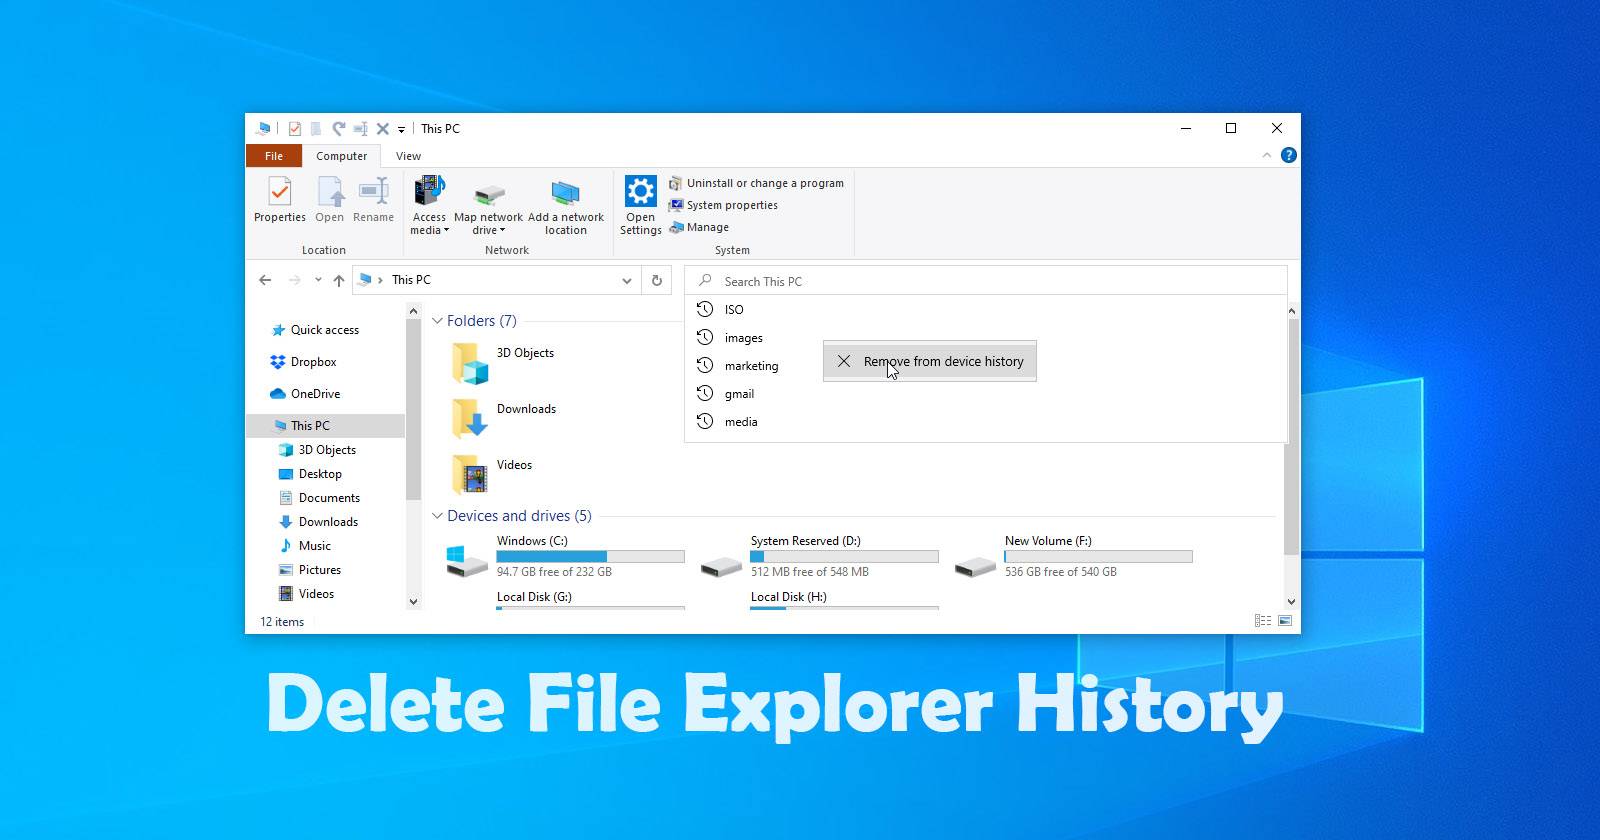Viewport: 1600px width, 840px height.
Task: Go up one folder with Up arrow
Action: (x=339, y=281)
